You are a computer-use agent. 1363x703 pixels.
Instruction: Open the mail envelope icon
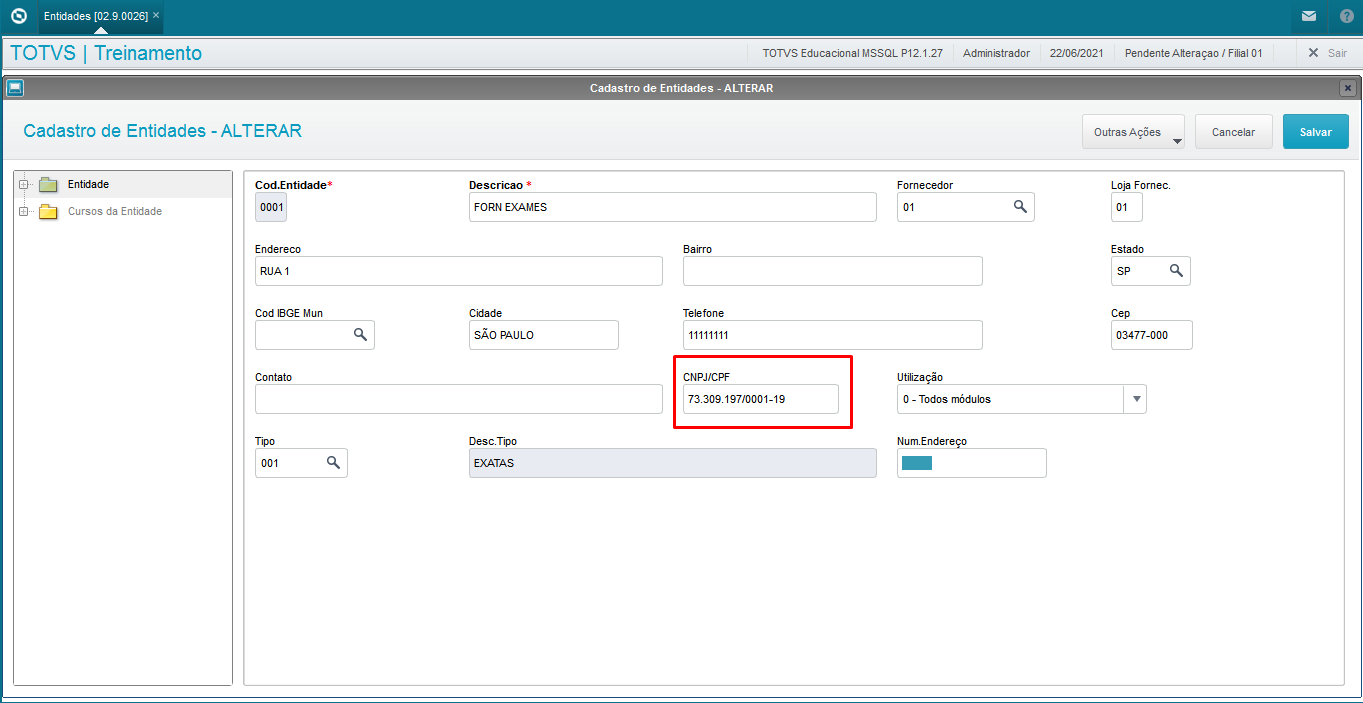(1308, 16)
